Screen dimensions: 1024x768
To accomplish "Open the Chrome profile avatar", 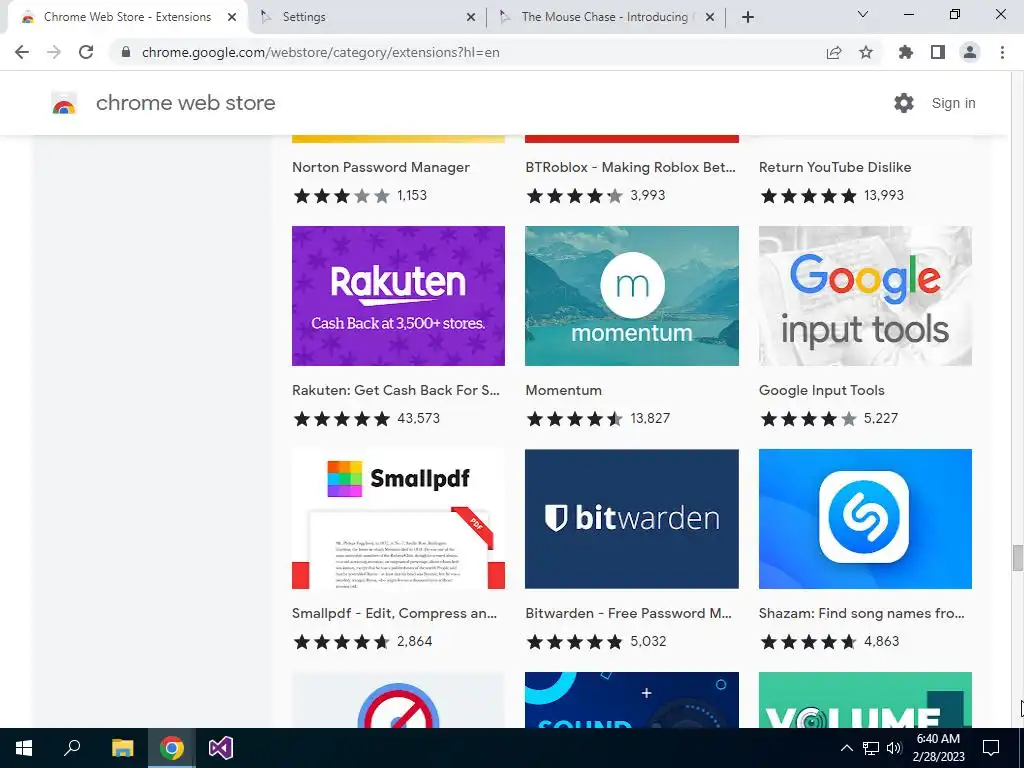I will coord(970,52).
